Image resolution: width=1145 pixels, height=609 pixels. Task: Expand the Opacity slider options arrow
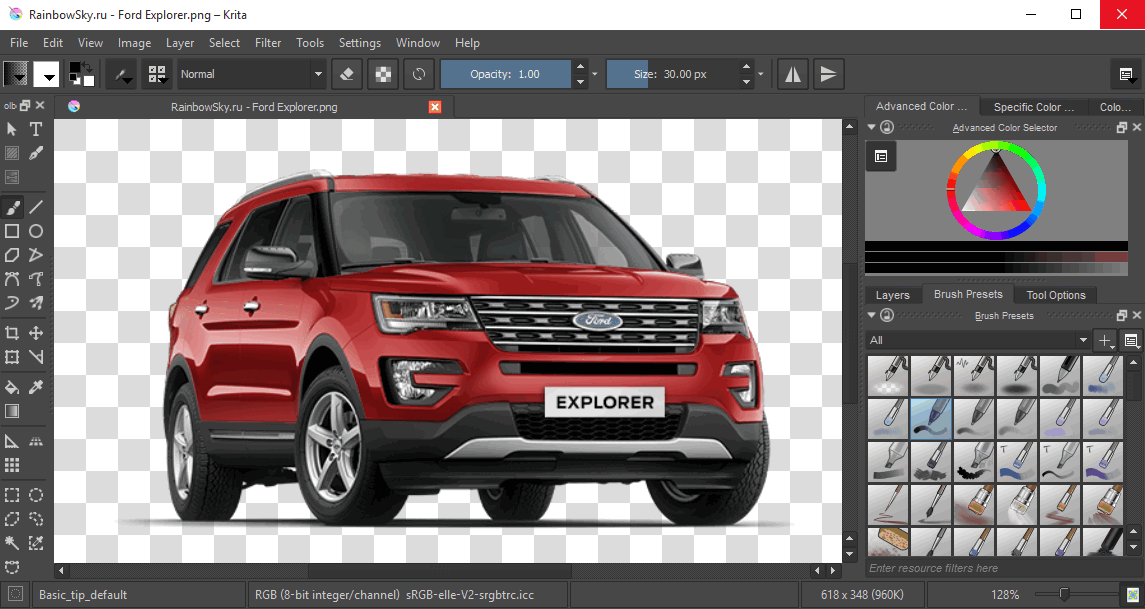click(x=594, y=74)
